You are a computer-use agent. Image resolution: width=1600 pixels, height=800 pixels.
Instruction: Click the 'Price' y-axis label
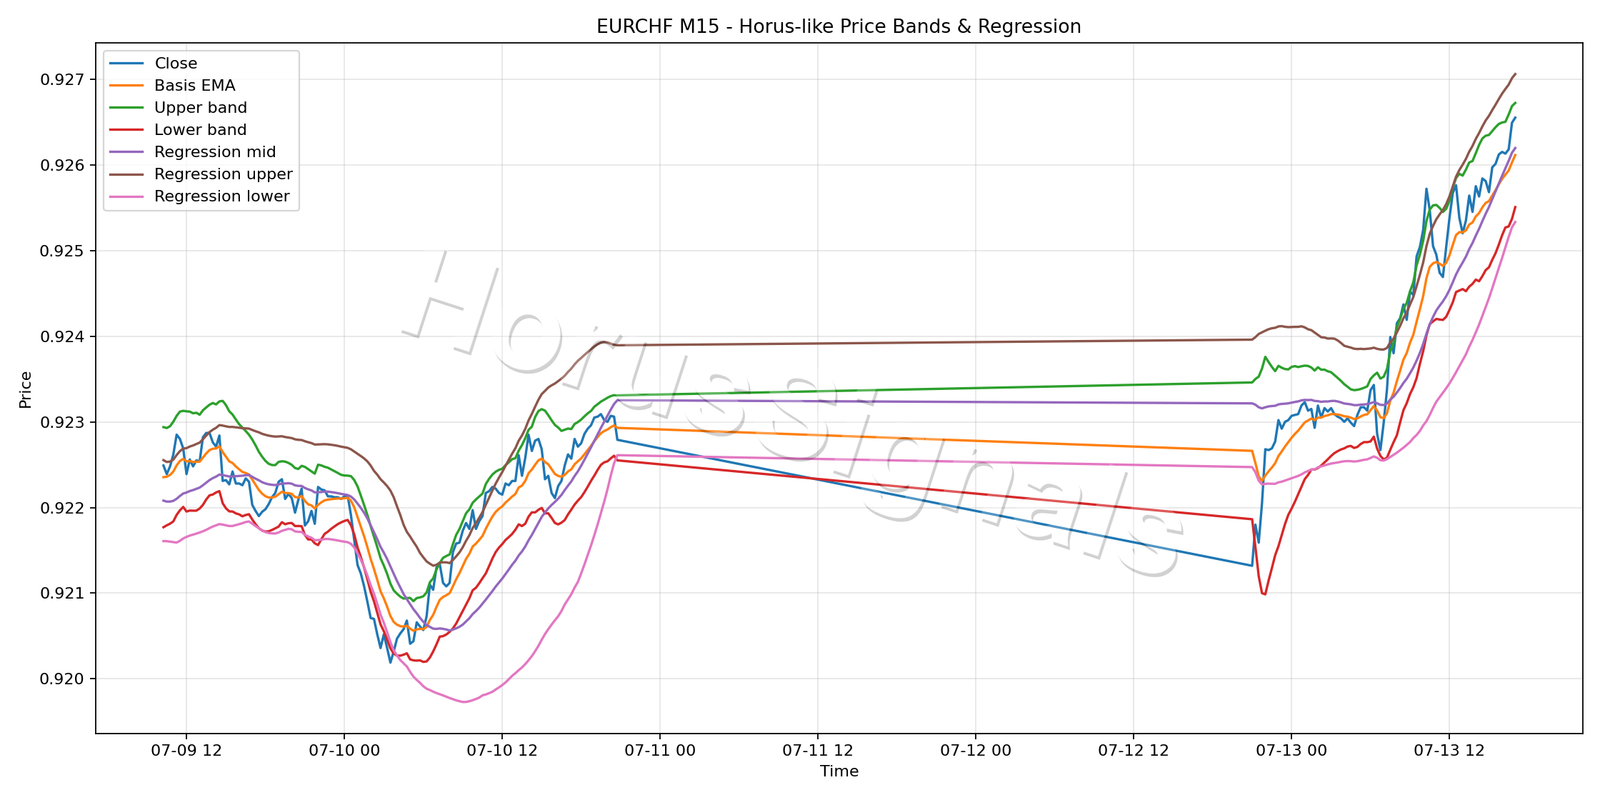(x=25, y=390)
